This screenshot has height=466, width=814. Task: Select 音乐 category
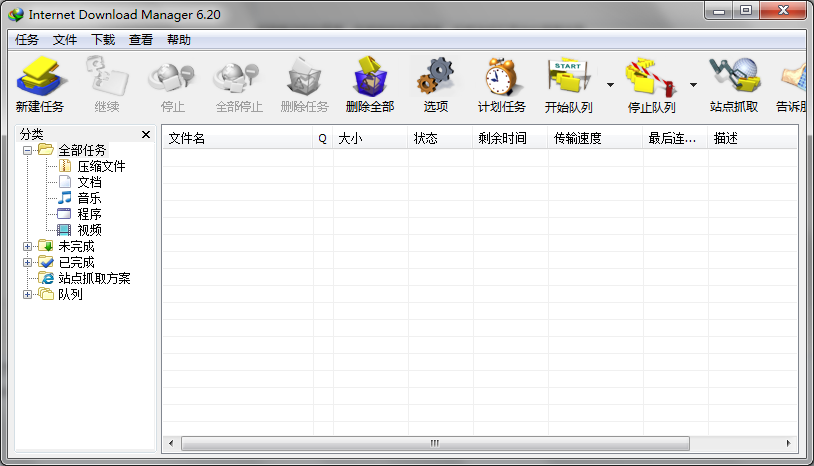pyautogui.click(x=89, y=198)
